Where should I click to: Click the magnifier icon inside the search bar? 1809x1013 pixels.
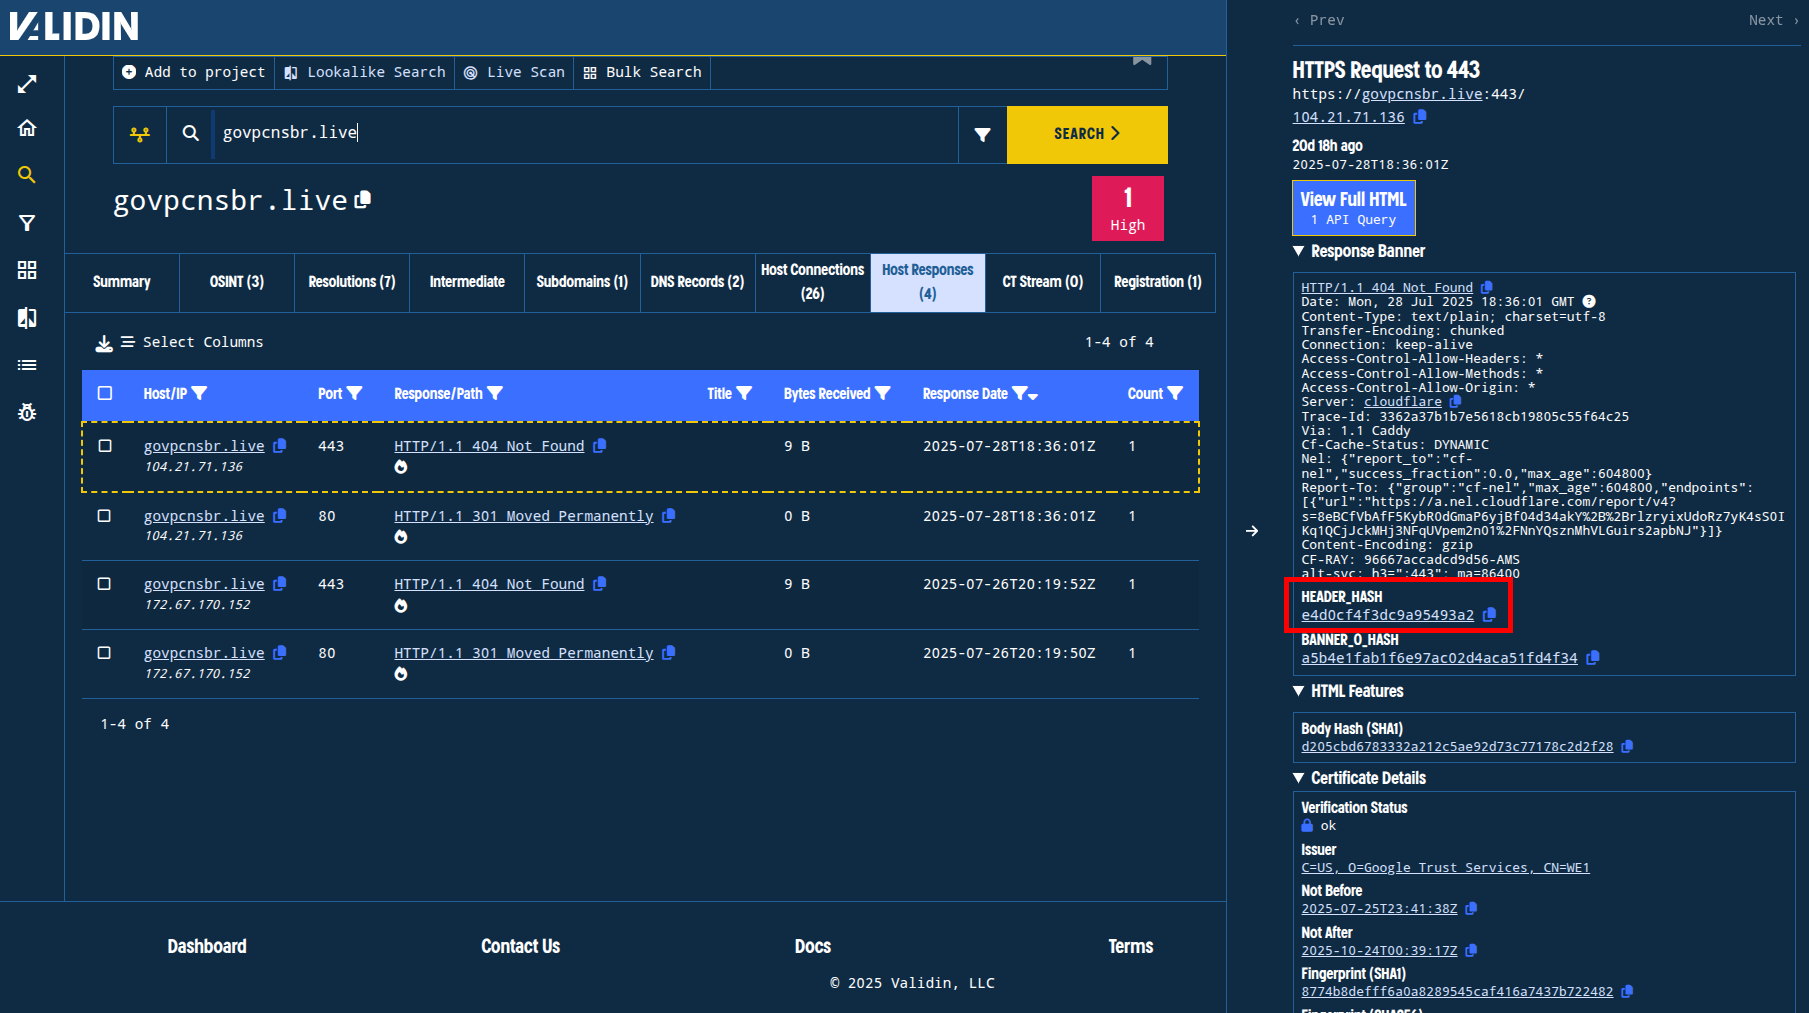tap(190, 133)
